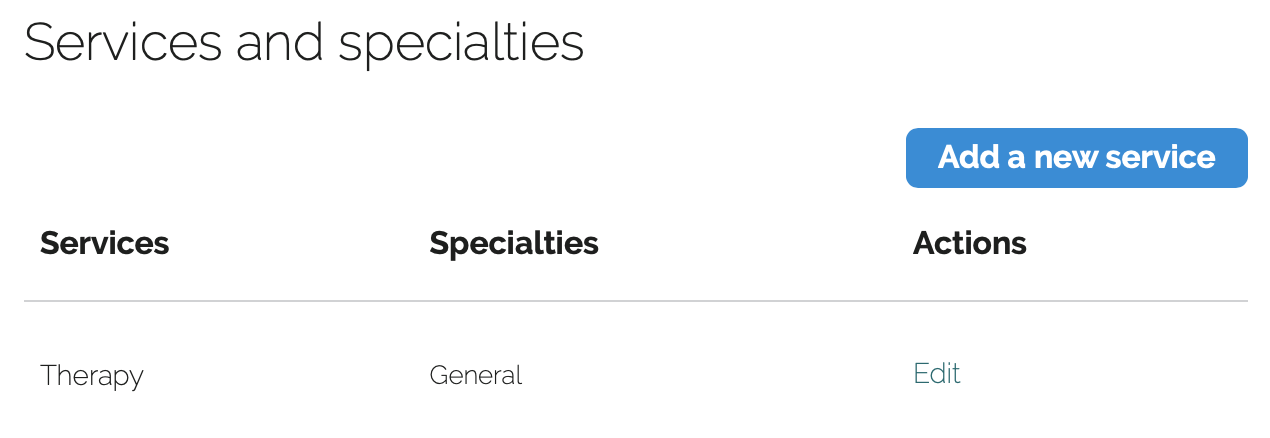Click the bold Actions table heading
The width and height of the screenshot is (1270, 438).
coord(969,243)
